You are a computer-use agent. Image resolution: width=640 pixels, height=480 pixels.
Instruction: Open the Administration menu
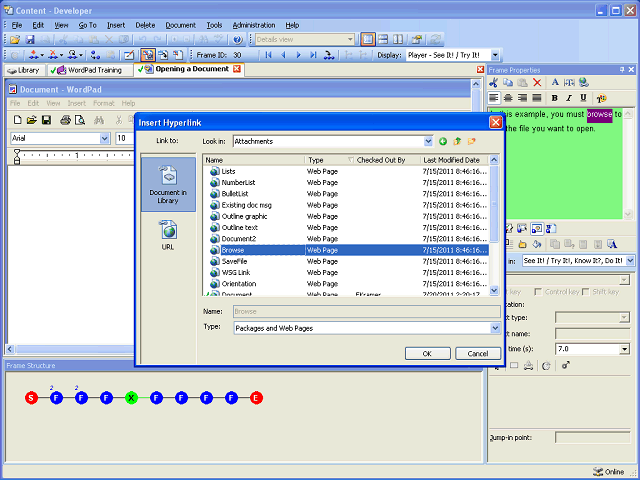tap(253, 24)
